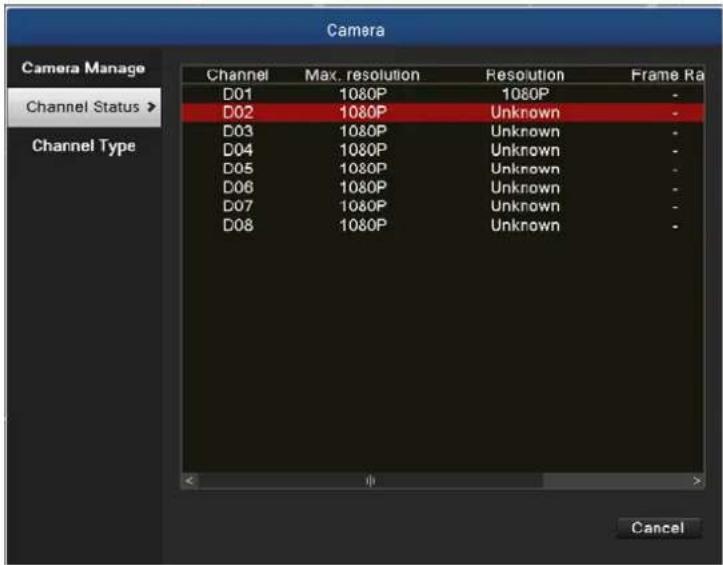
Task: Click Max. resolution 1080P in D06 row
Action: tap(363, 188)
